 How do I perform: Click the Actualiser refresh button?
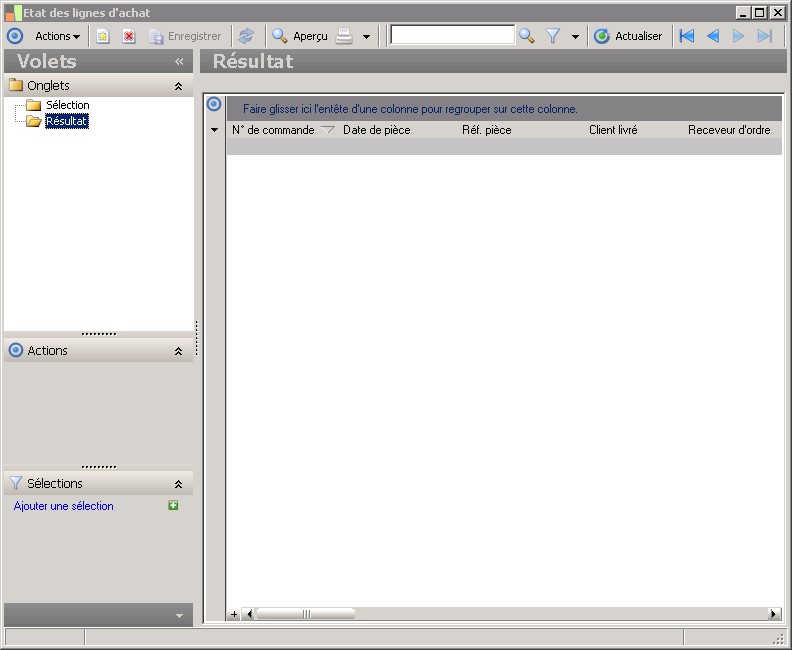point(628,36)
